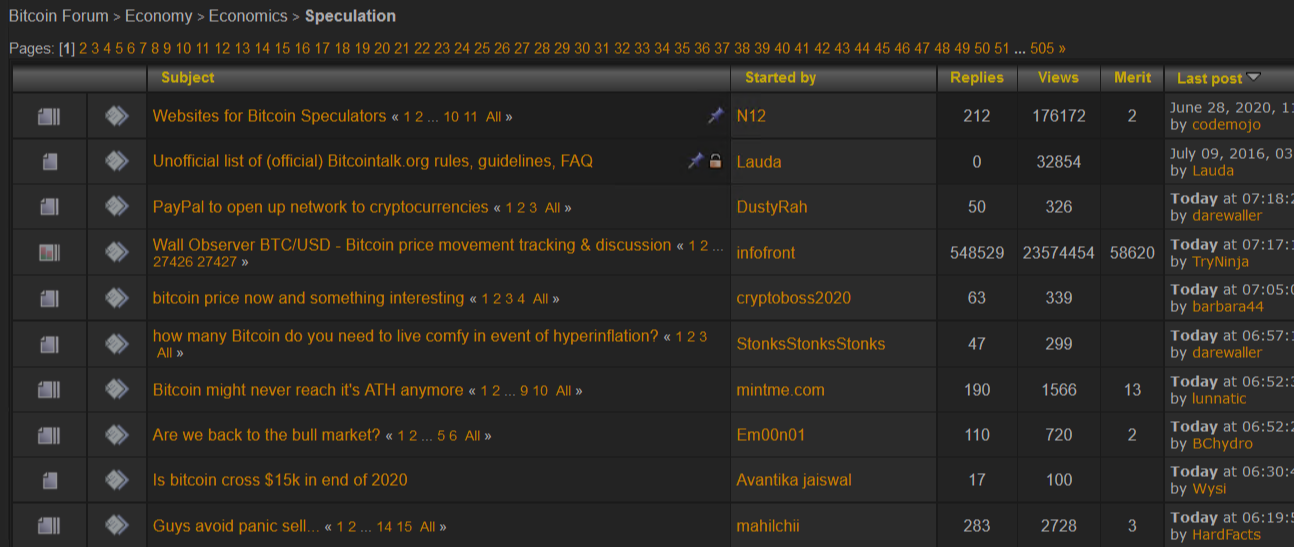The width and height of the screenshot is (1294, 547).
Task: Click the message icon beside Guys avoid panic sell
Action: tap(117, 525)
